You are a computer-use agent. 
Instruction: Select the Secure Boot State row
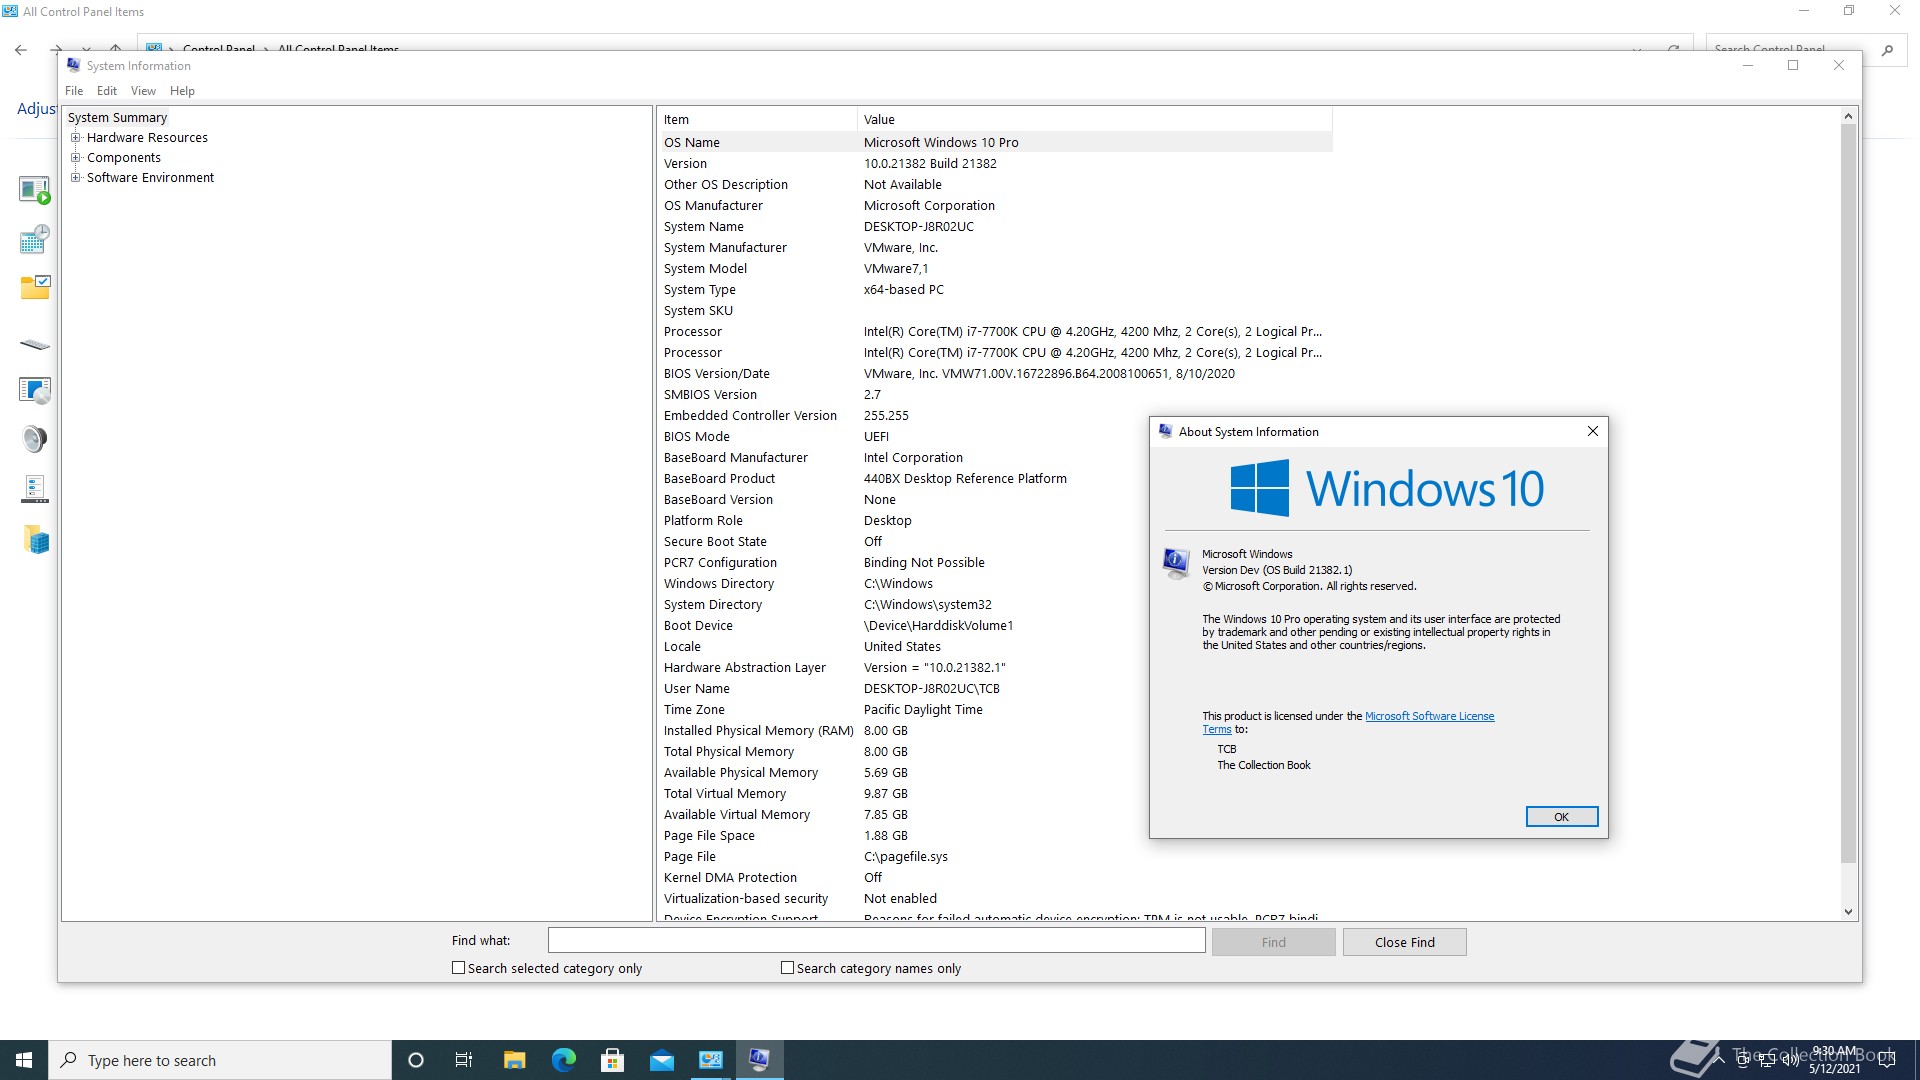click(x=995, y=542)
